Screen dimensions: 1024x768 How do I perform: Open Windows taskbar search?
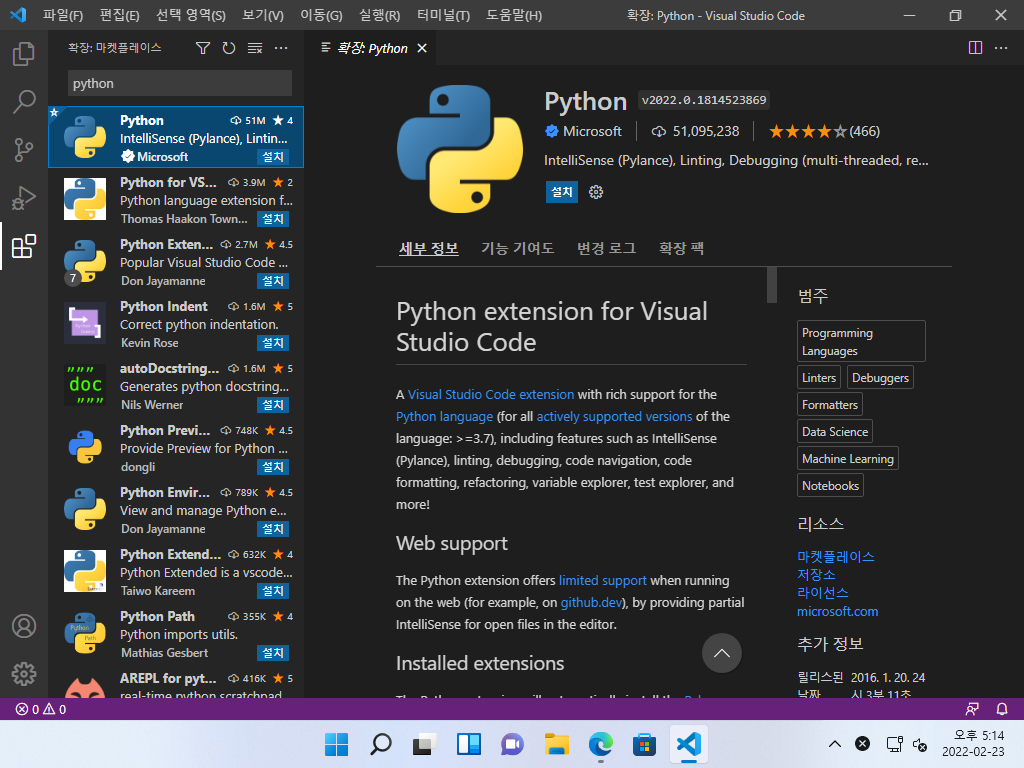(381, 744)
